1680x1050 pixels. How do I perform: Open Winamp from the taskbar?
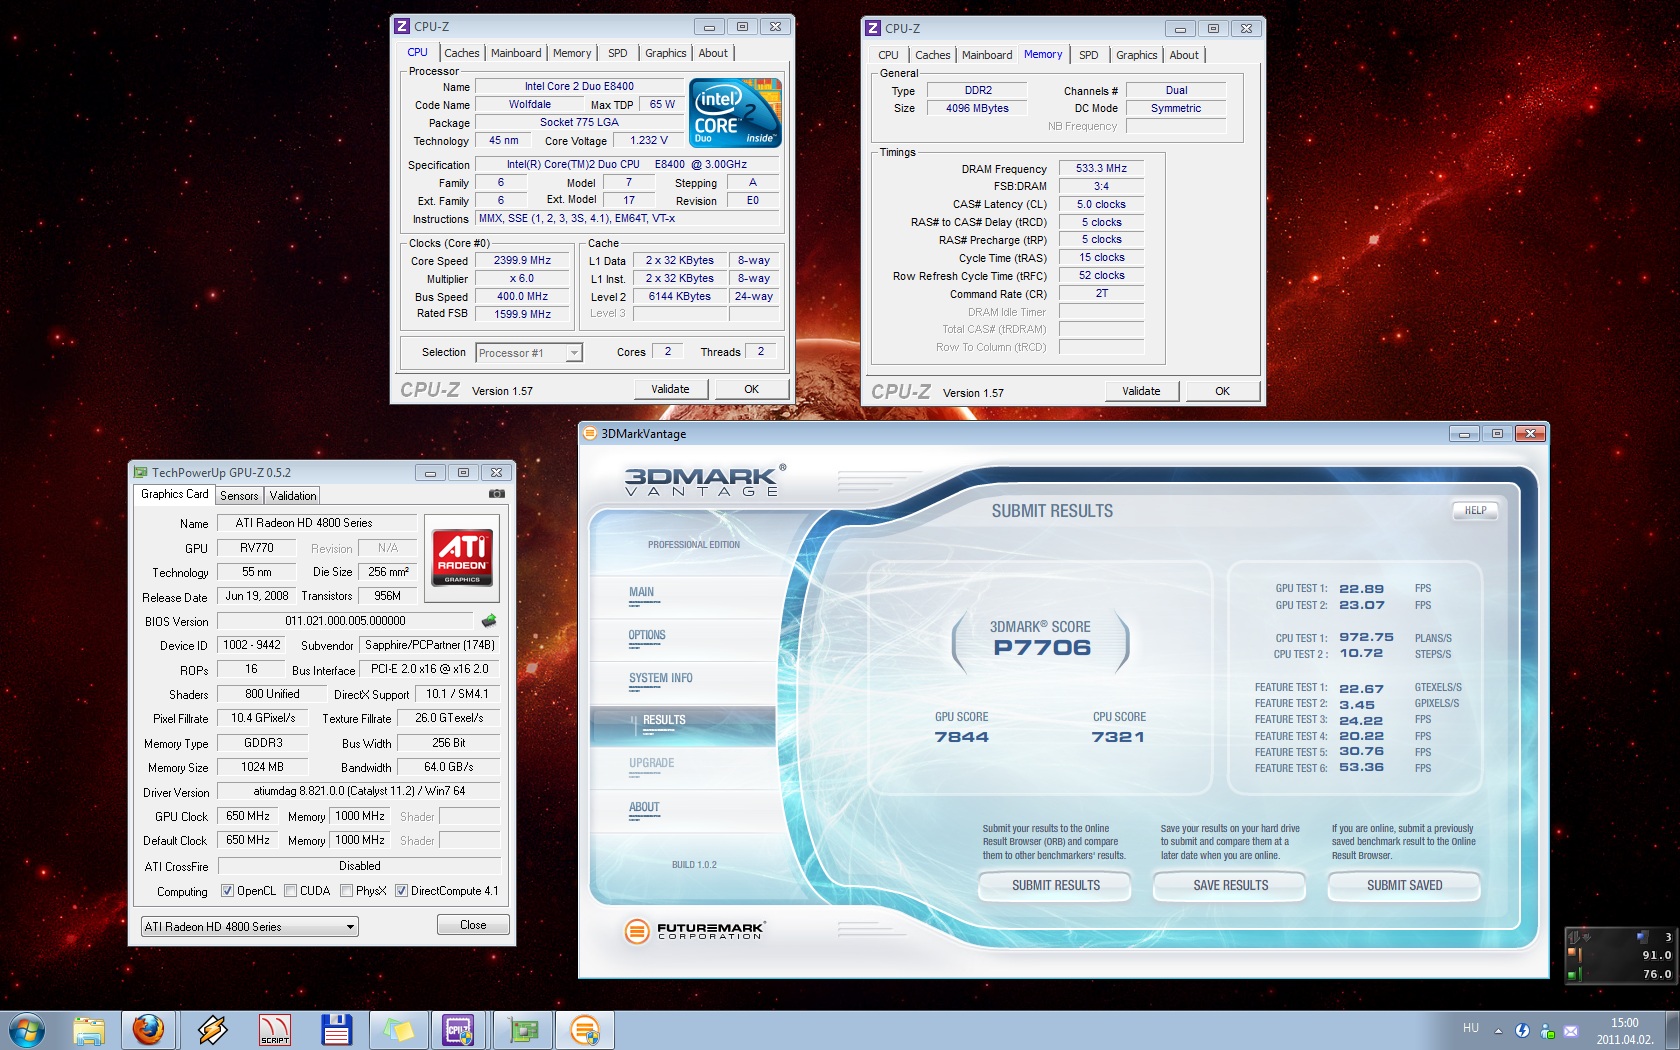(211, 1030)
